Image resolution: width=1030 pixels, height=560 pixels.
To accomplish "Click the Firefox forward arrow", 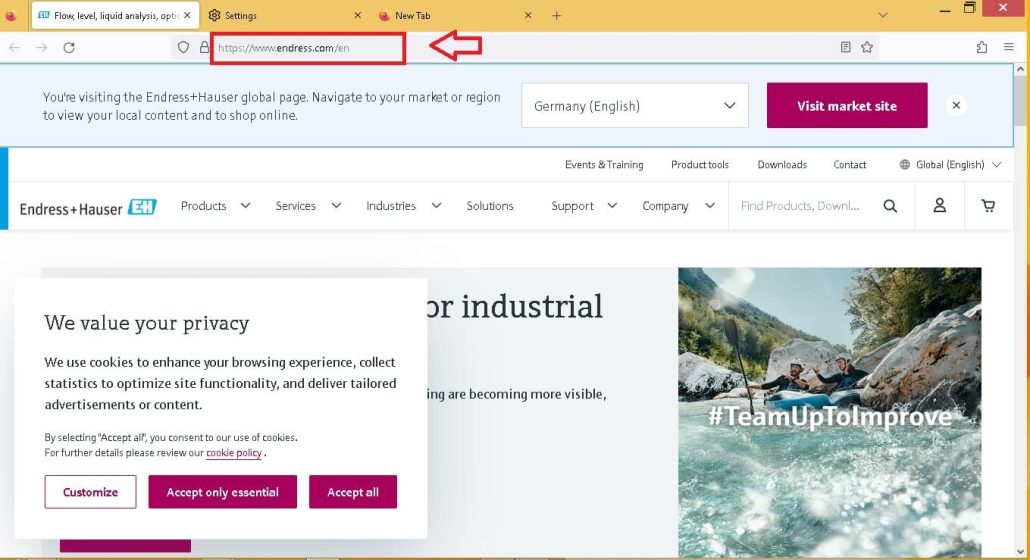I will [41, 47].
